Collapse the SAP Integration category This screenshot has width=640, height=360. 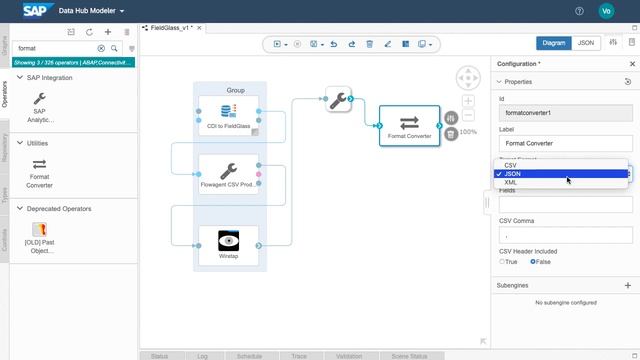(20, 77)
